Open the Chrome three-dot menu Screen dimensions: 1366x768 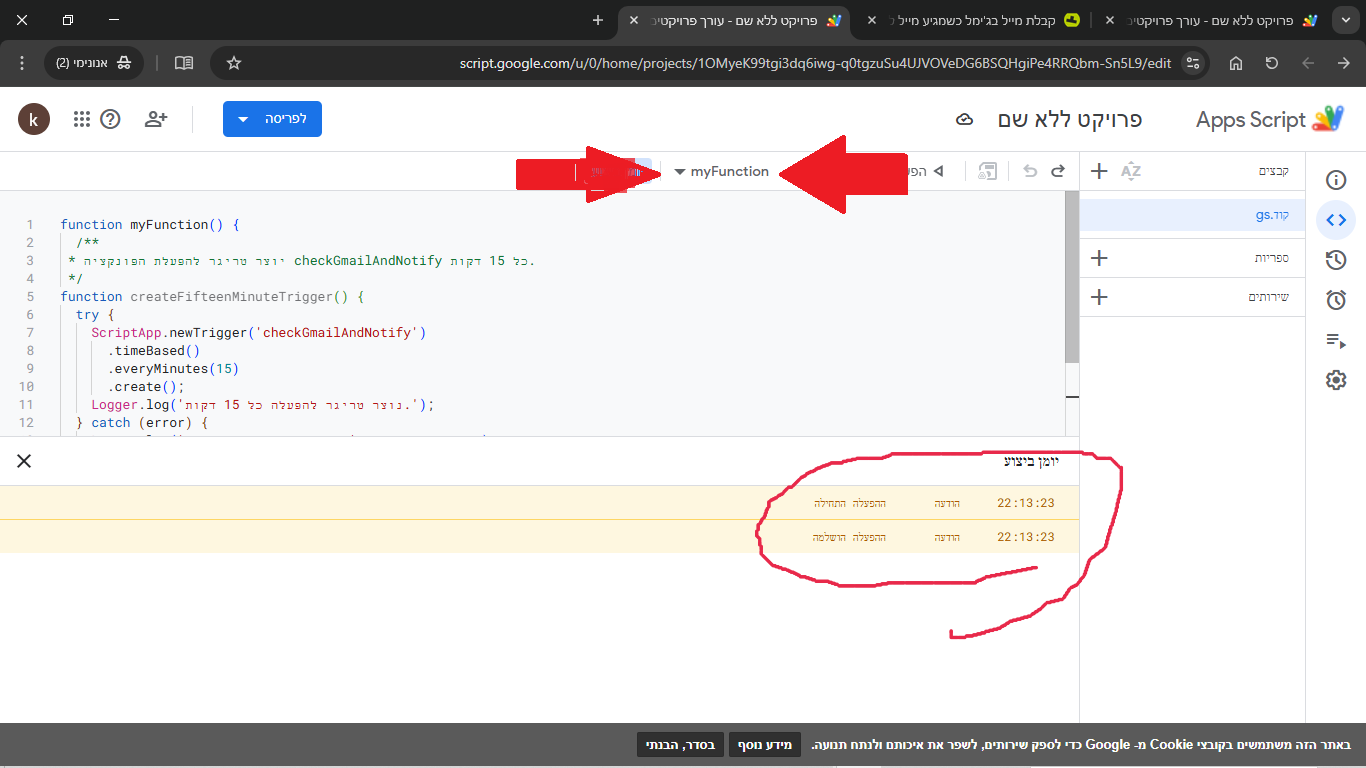[x=22, y=63]
